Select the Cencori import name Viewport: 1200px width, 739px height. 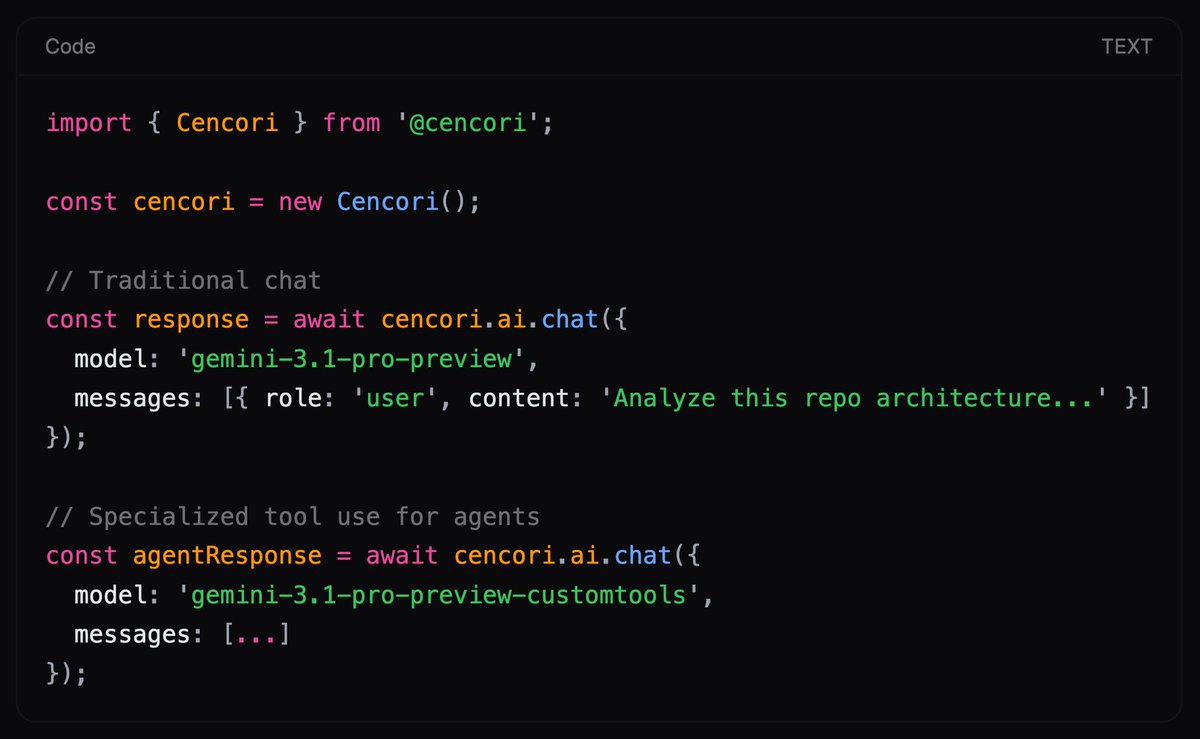tap(226, 122)
